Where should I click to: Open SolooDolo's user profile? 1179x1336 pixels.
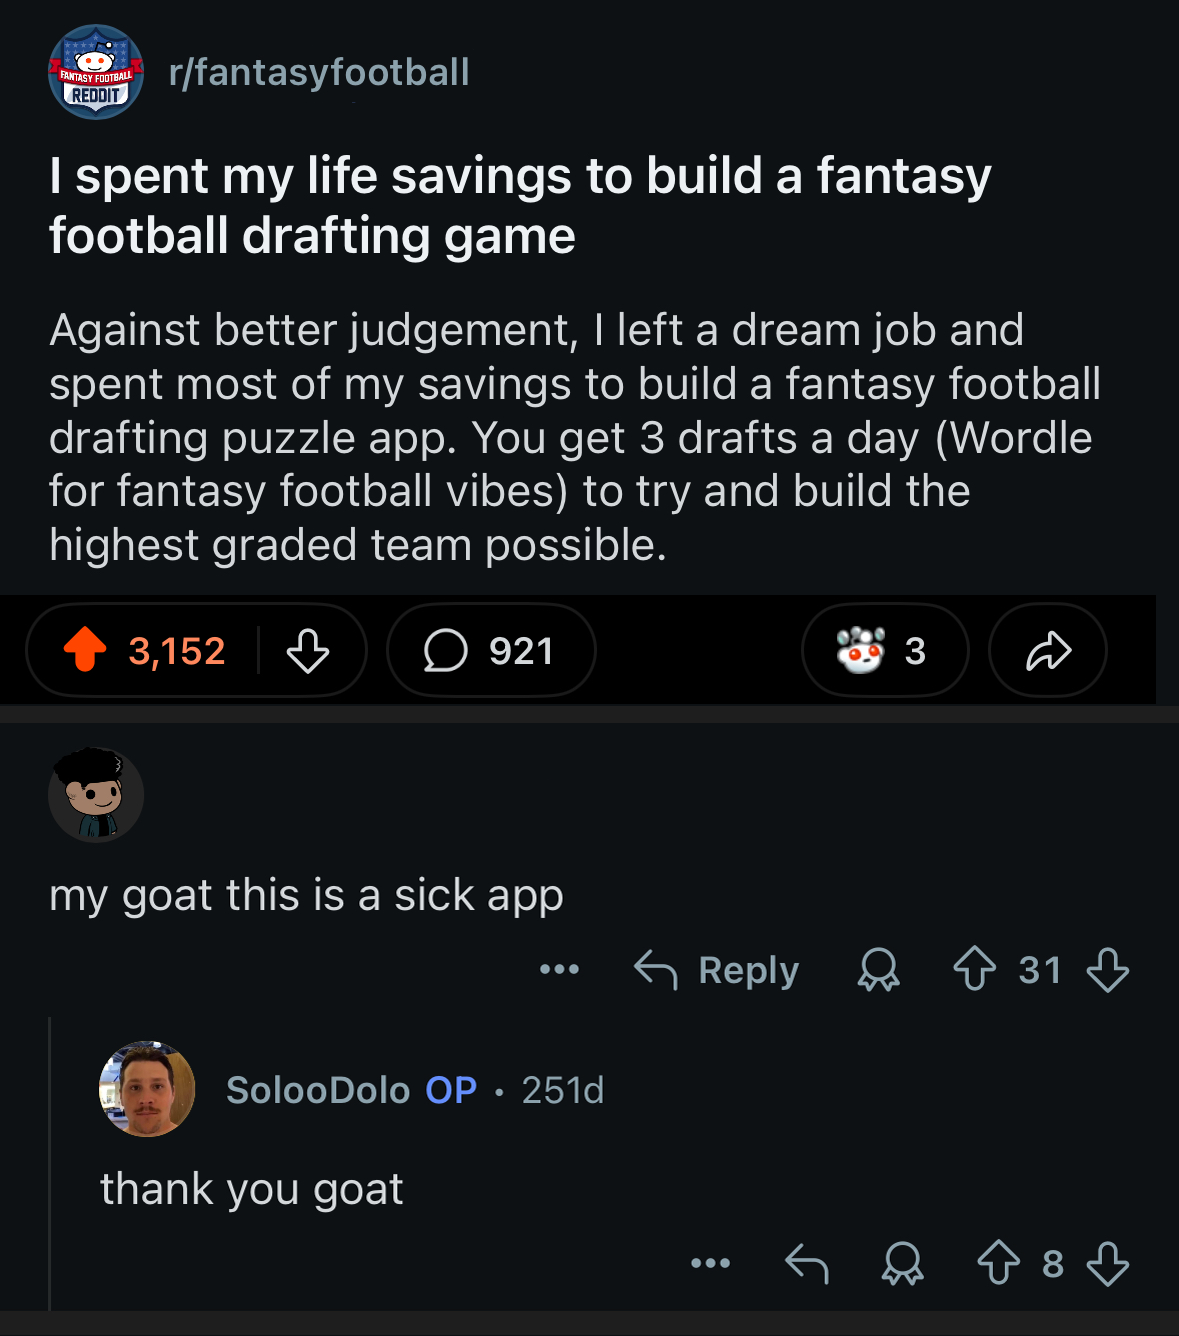318,1090
